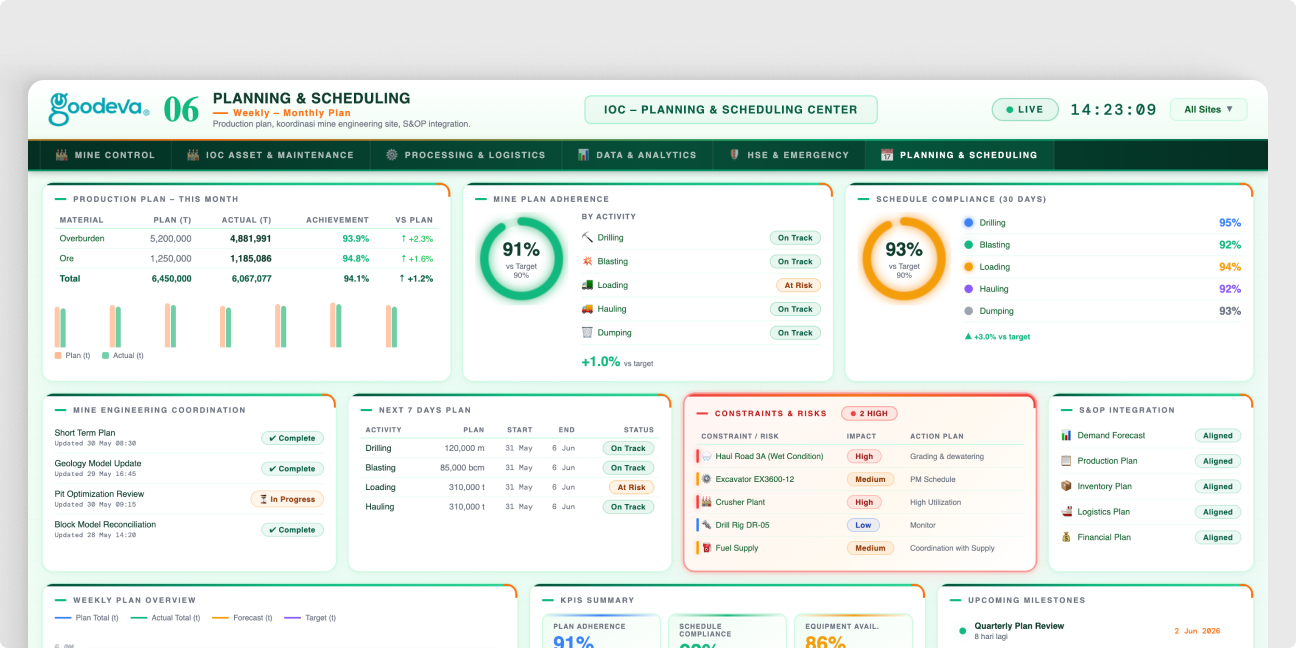Click the Hauling truck icon in Mine Plan Adherence

point(587,309)
